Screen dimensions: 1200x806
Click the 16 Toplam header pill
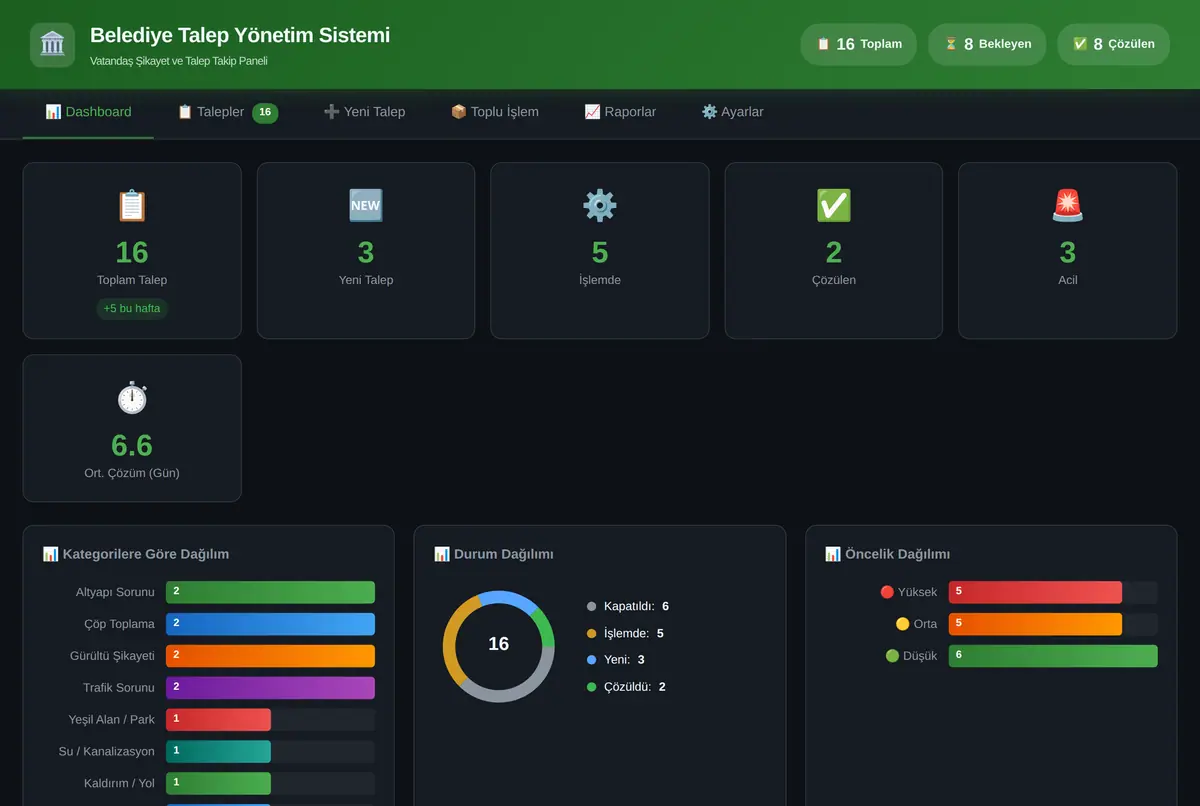pos(859,44)
